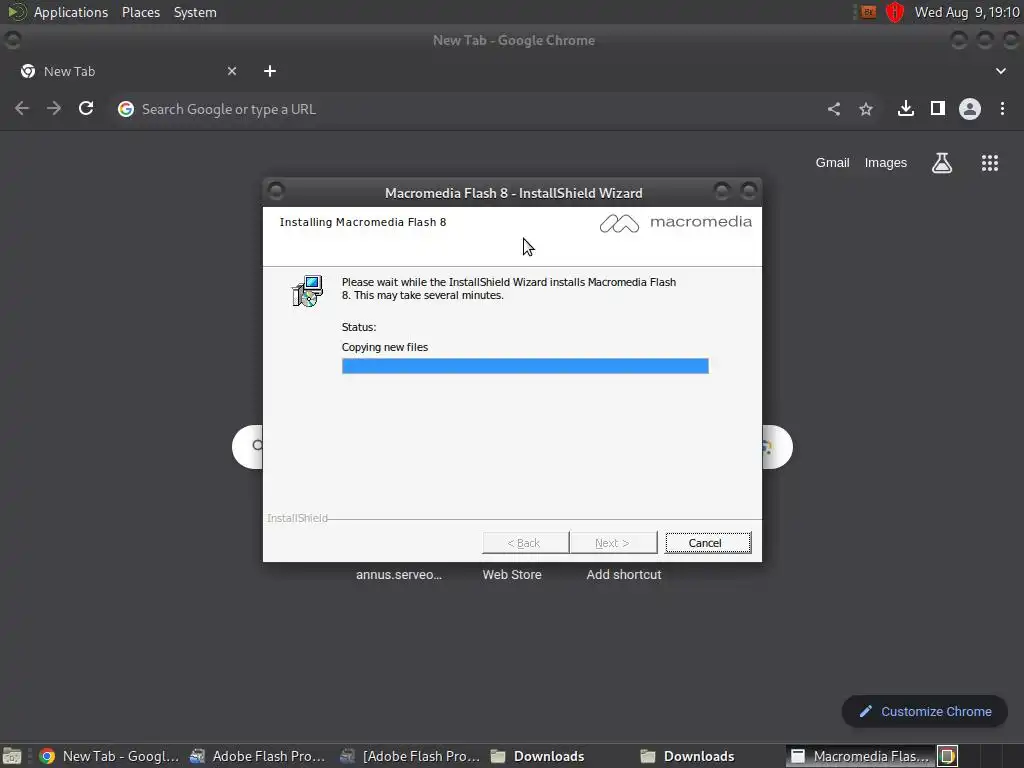Click the installer computer and disc icon
The width and height of the screenshot is (1024, 768).
coord(307,291)
